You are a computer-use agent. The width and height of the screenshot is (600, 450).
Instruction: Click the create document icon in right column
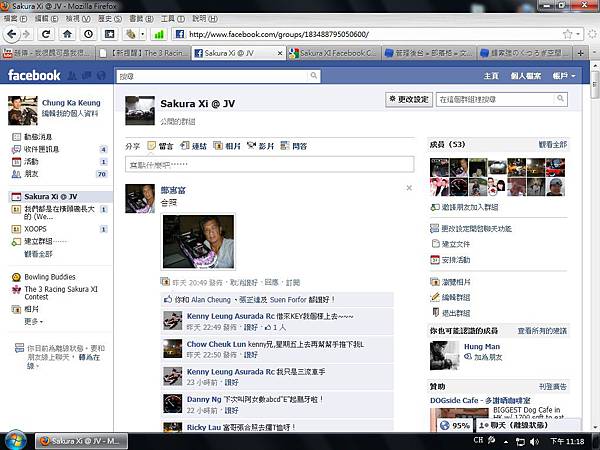point(435,244)
